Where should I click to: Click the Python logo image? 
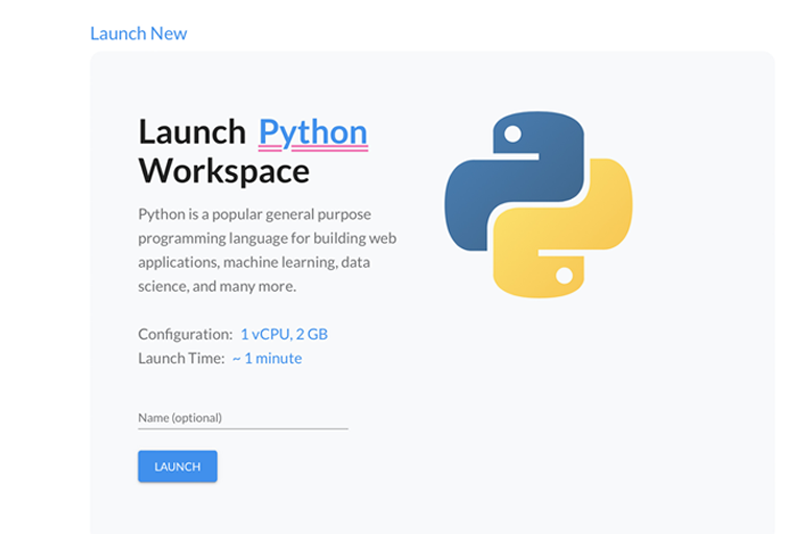pyautogui.click(x=538, y=204)
